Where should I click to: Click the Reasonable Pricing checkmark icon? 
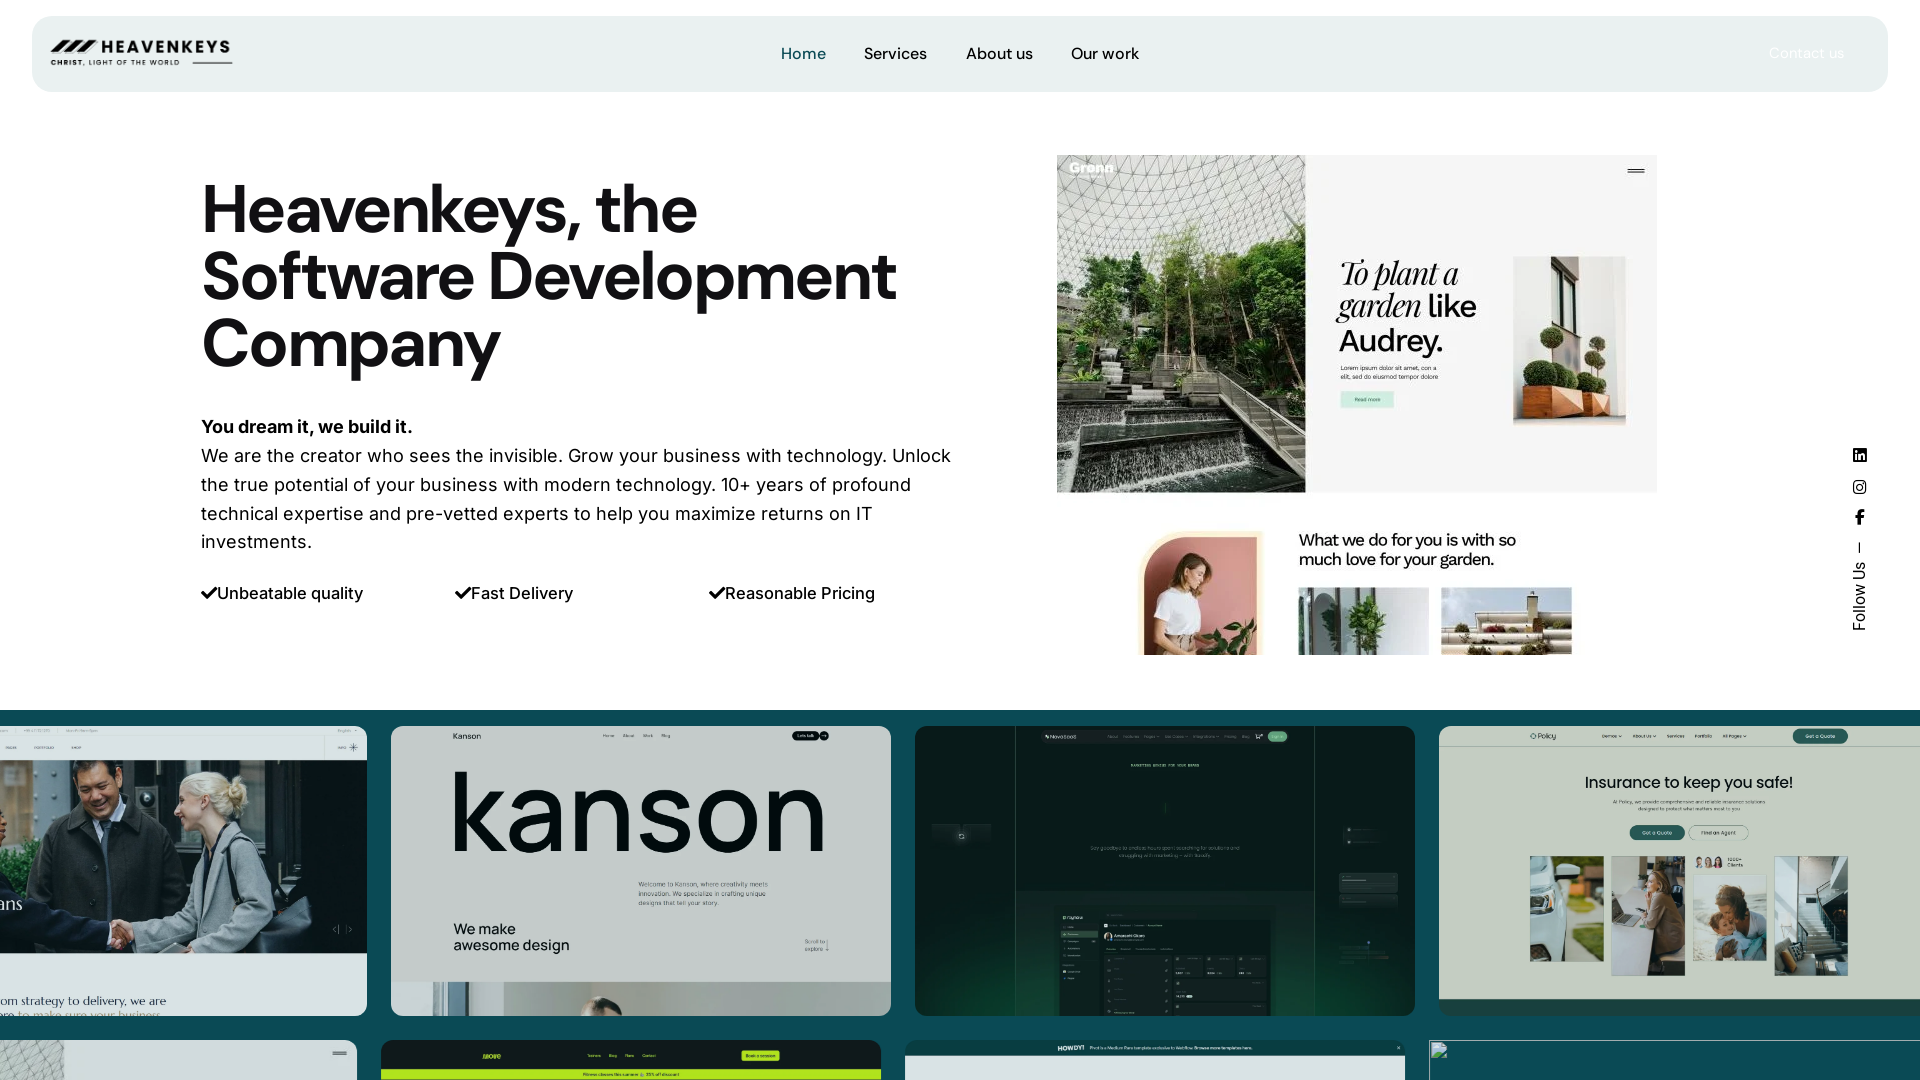tap(716, 593)
